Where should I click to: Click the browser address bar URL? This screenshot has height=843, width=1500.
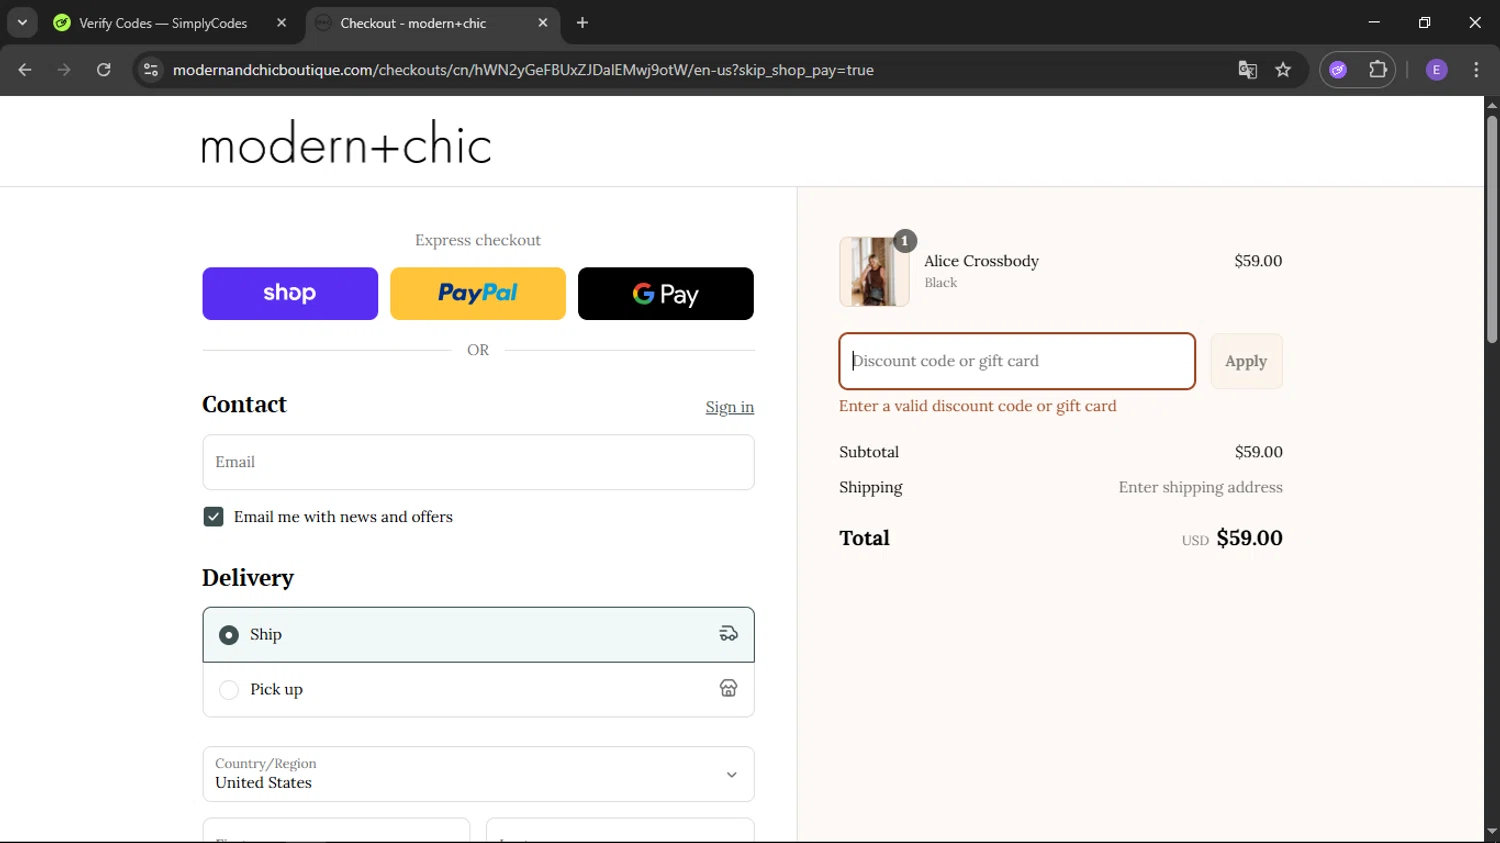point(523,70)
